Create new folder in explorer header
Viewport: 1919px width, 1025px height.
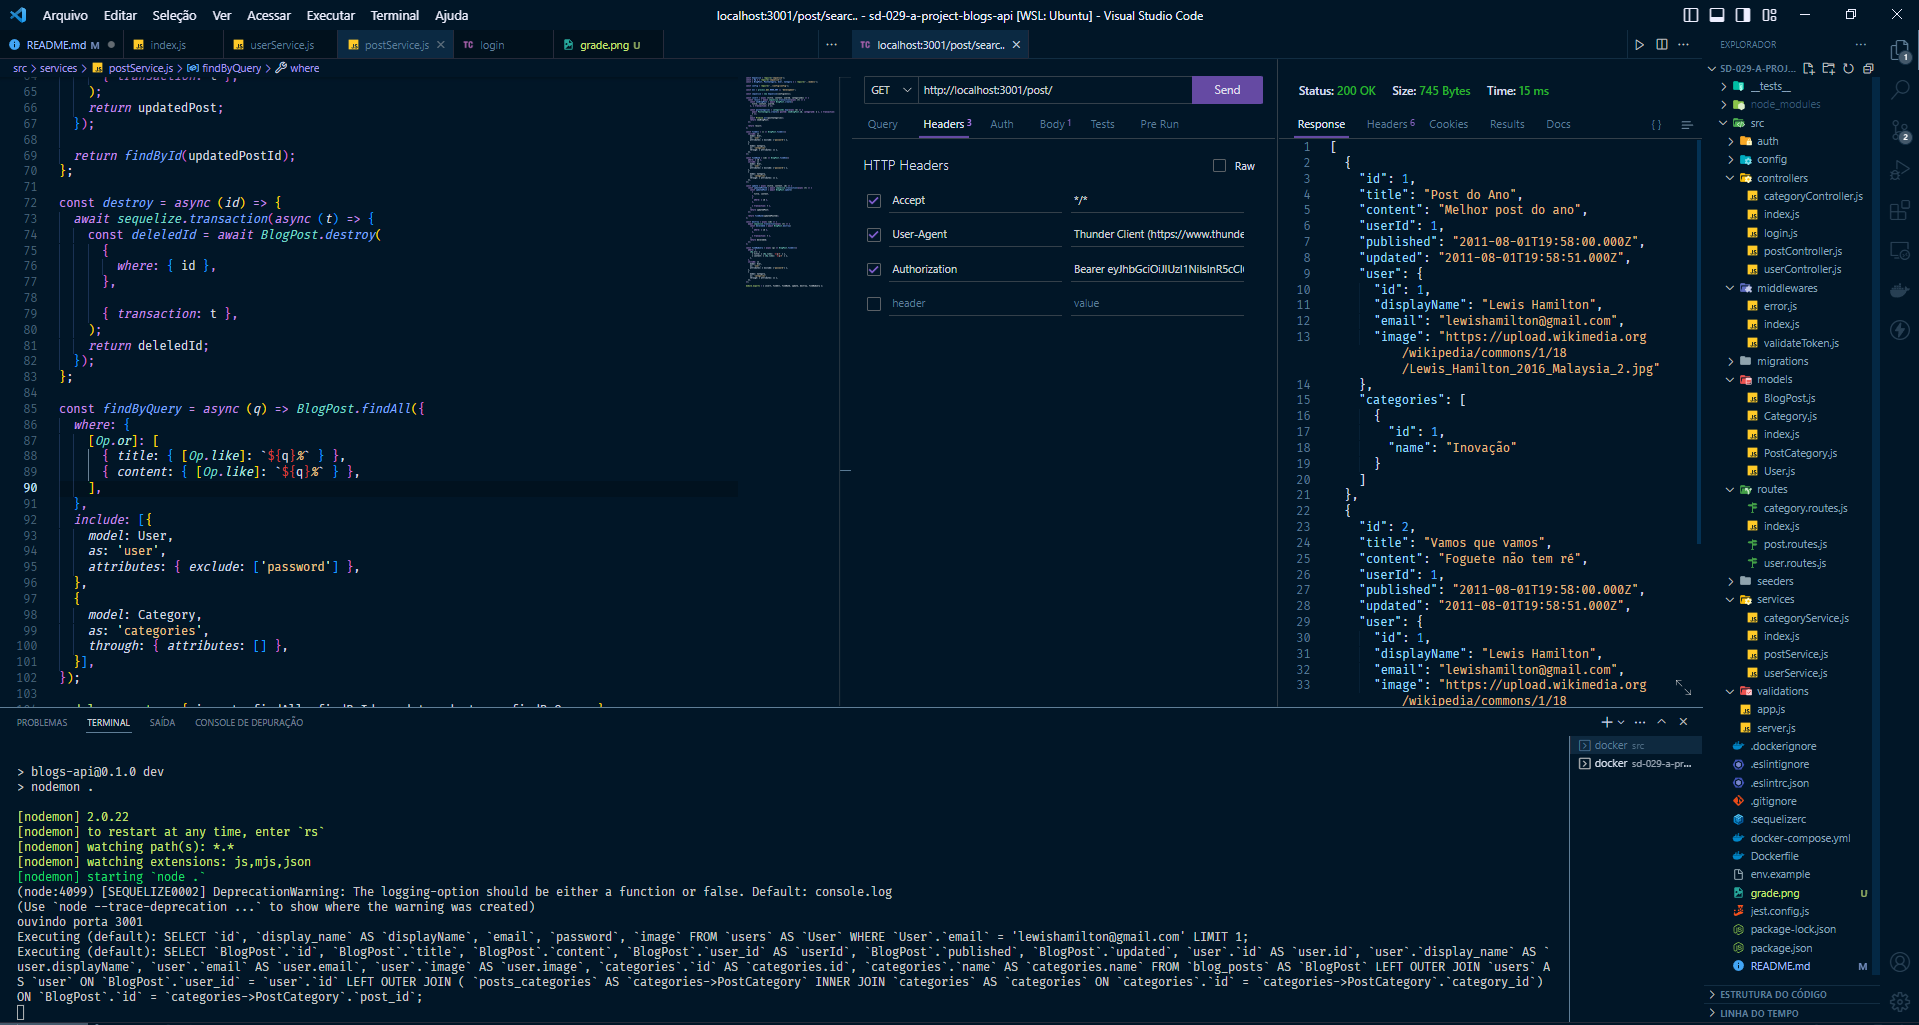[1828, 68]
